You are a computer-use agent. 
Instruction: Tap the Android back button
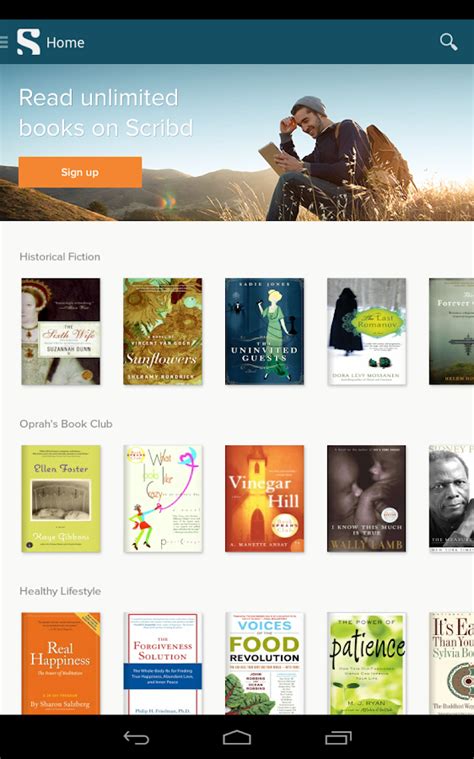[x=137, y=737]
